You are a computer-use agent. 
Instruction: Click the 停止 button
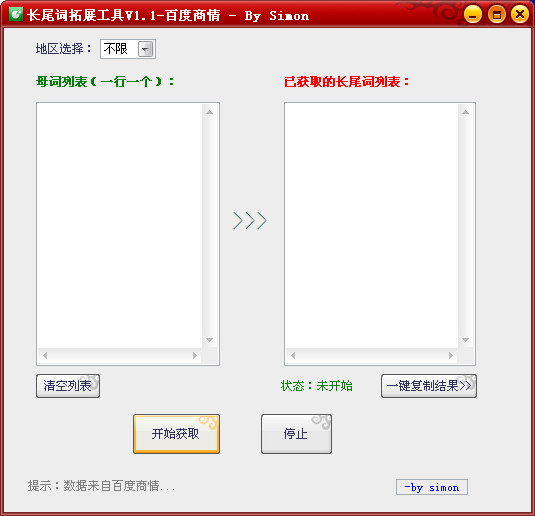296,434
